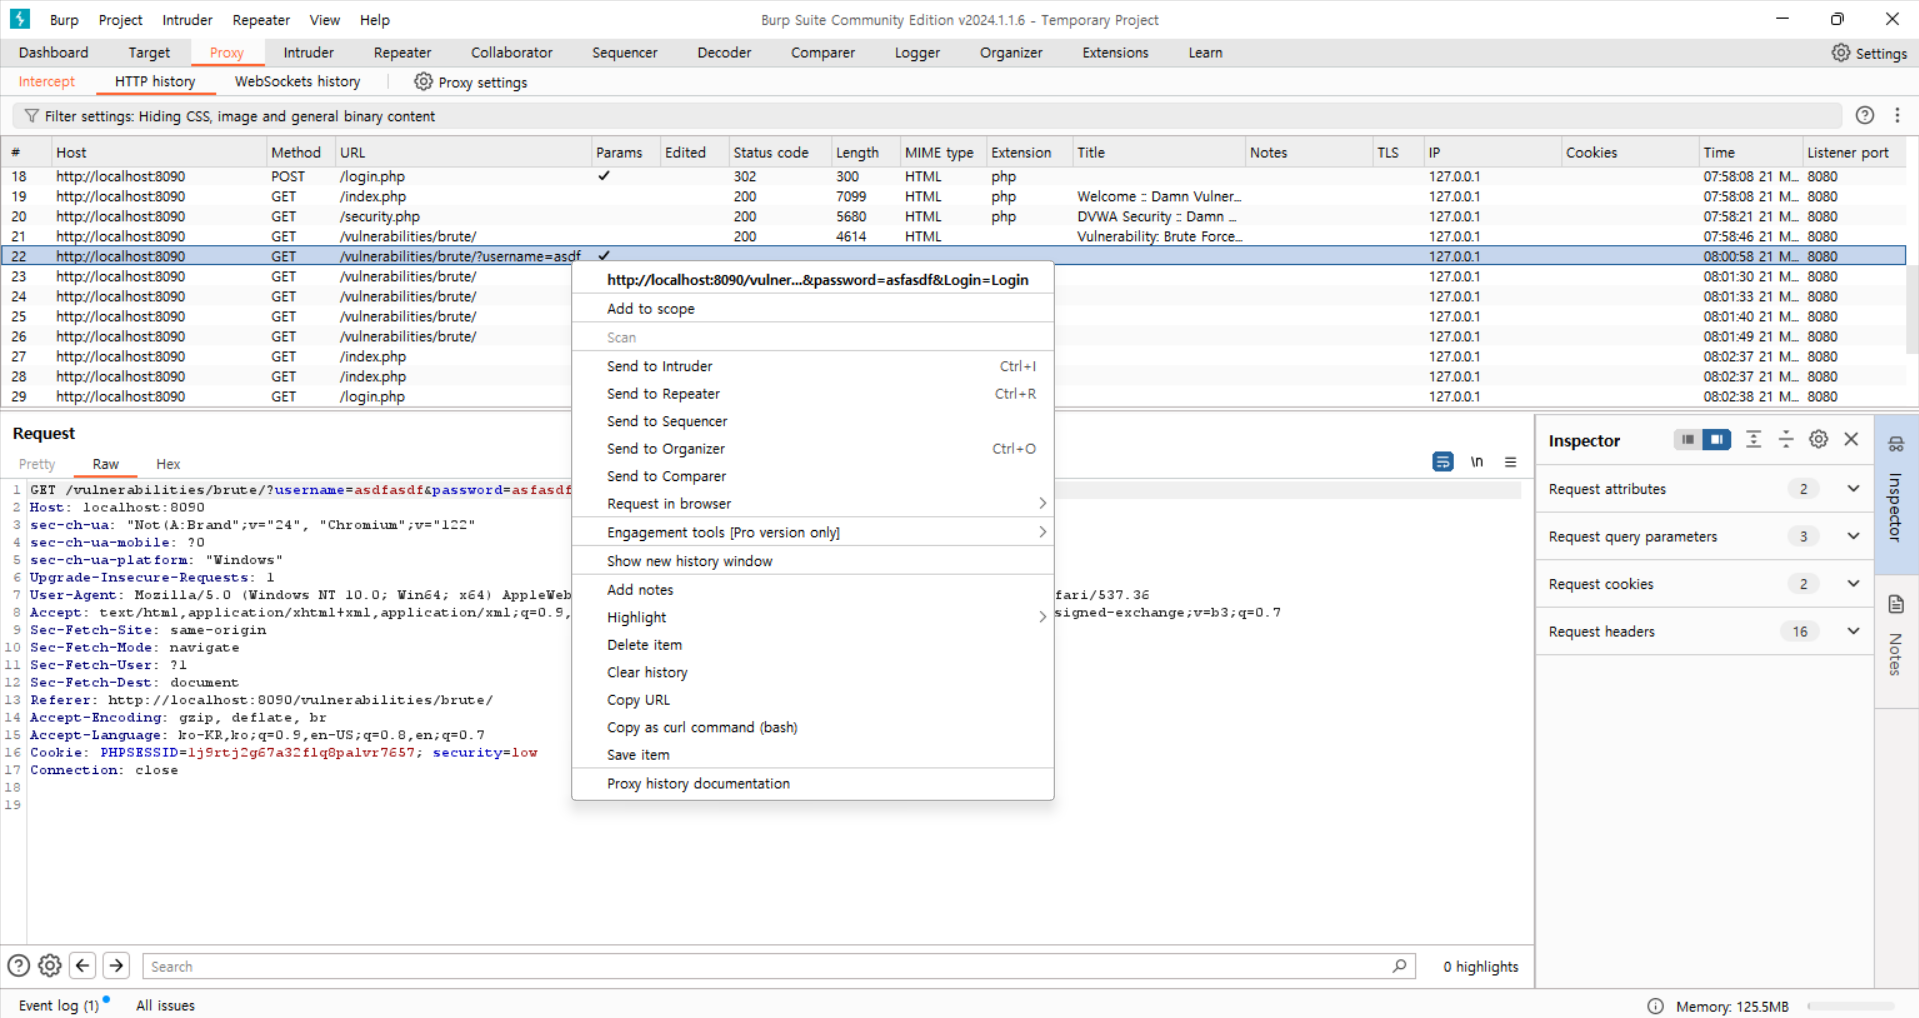1919x1018 pixels.
Task: Select vertical Inspector layout
Action: tap(1688, 440)
